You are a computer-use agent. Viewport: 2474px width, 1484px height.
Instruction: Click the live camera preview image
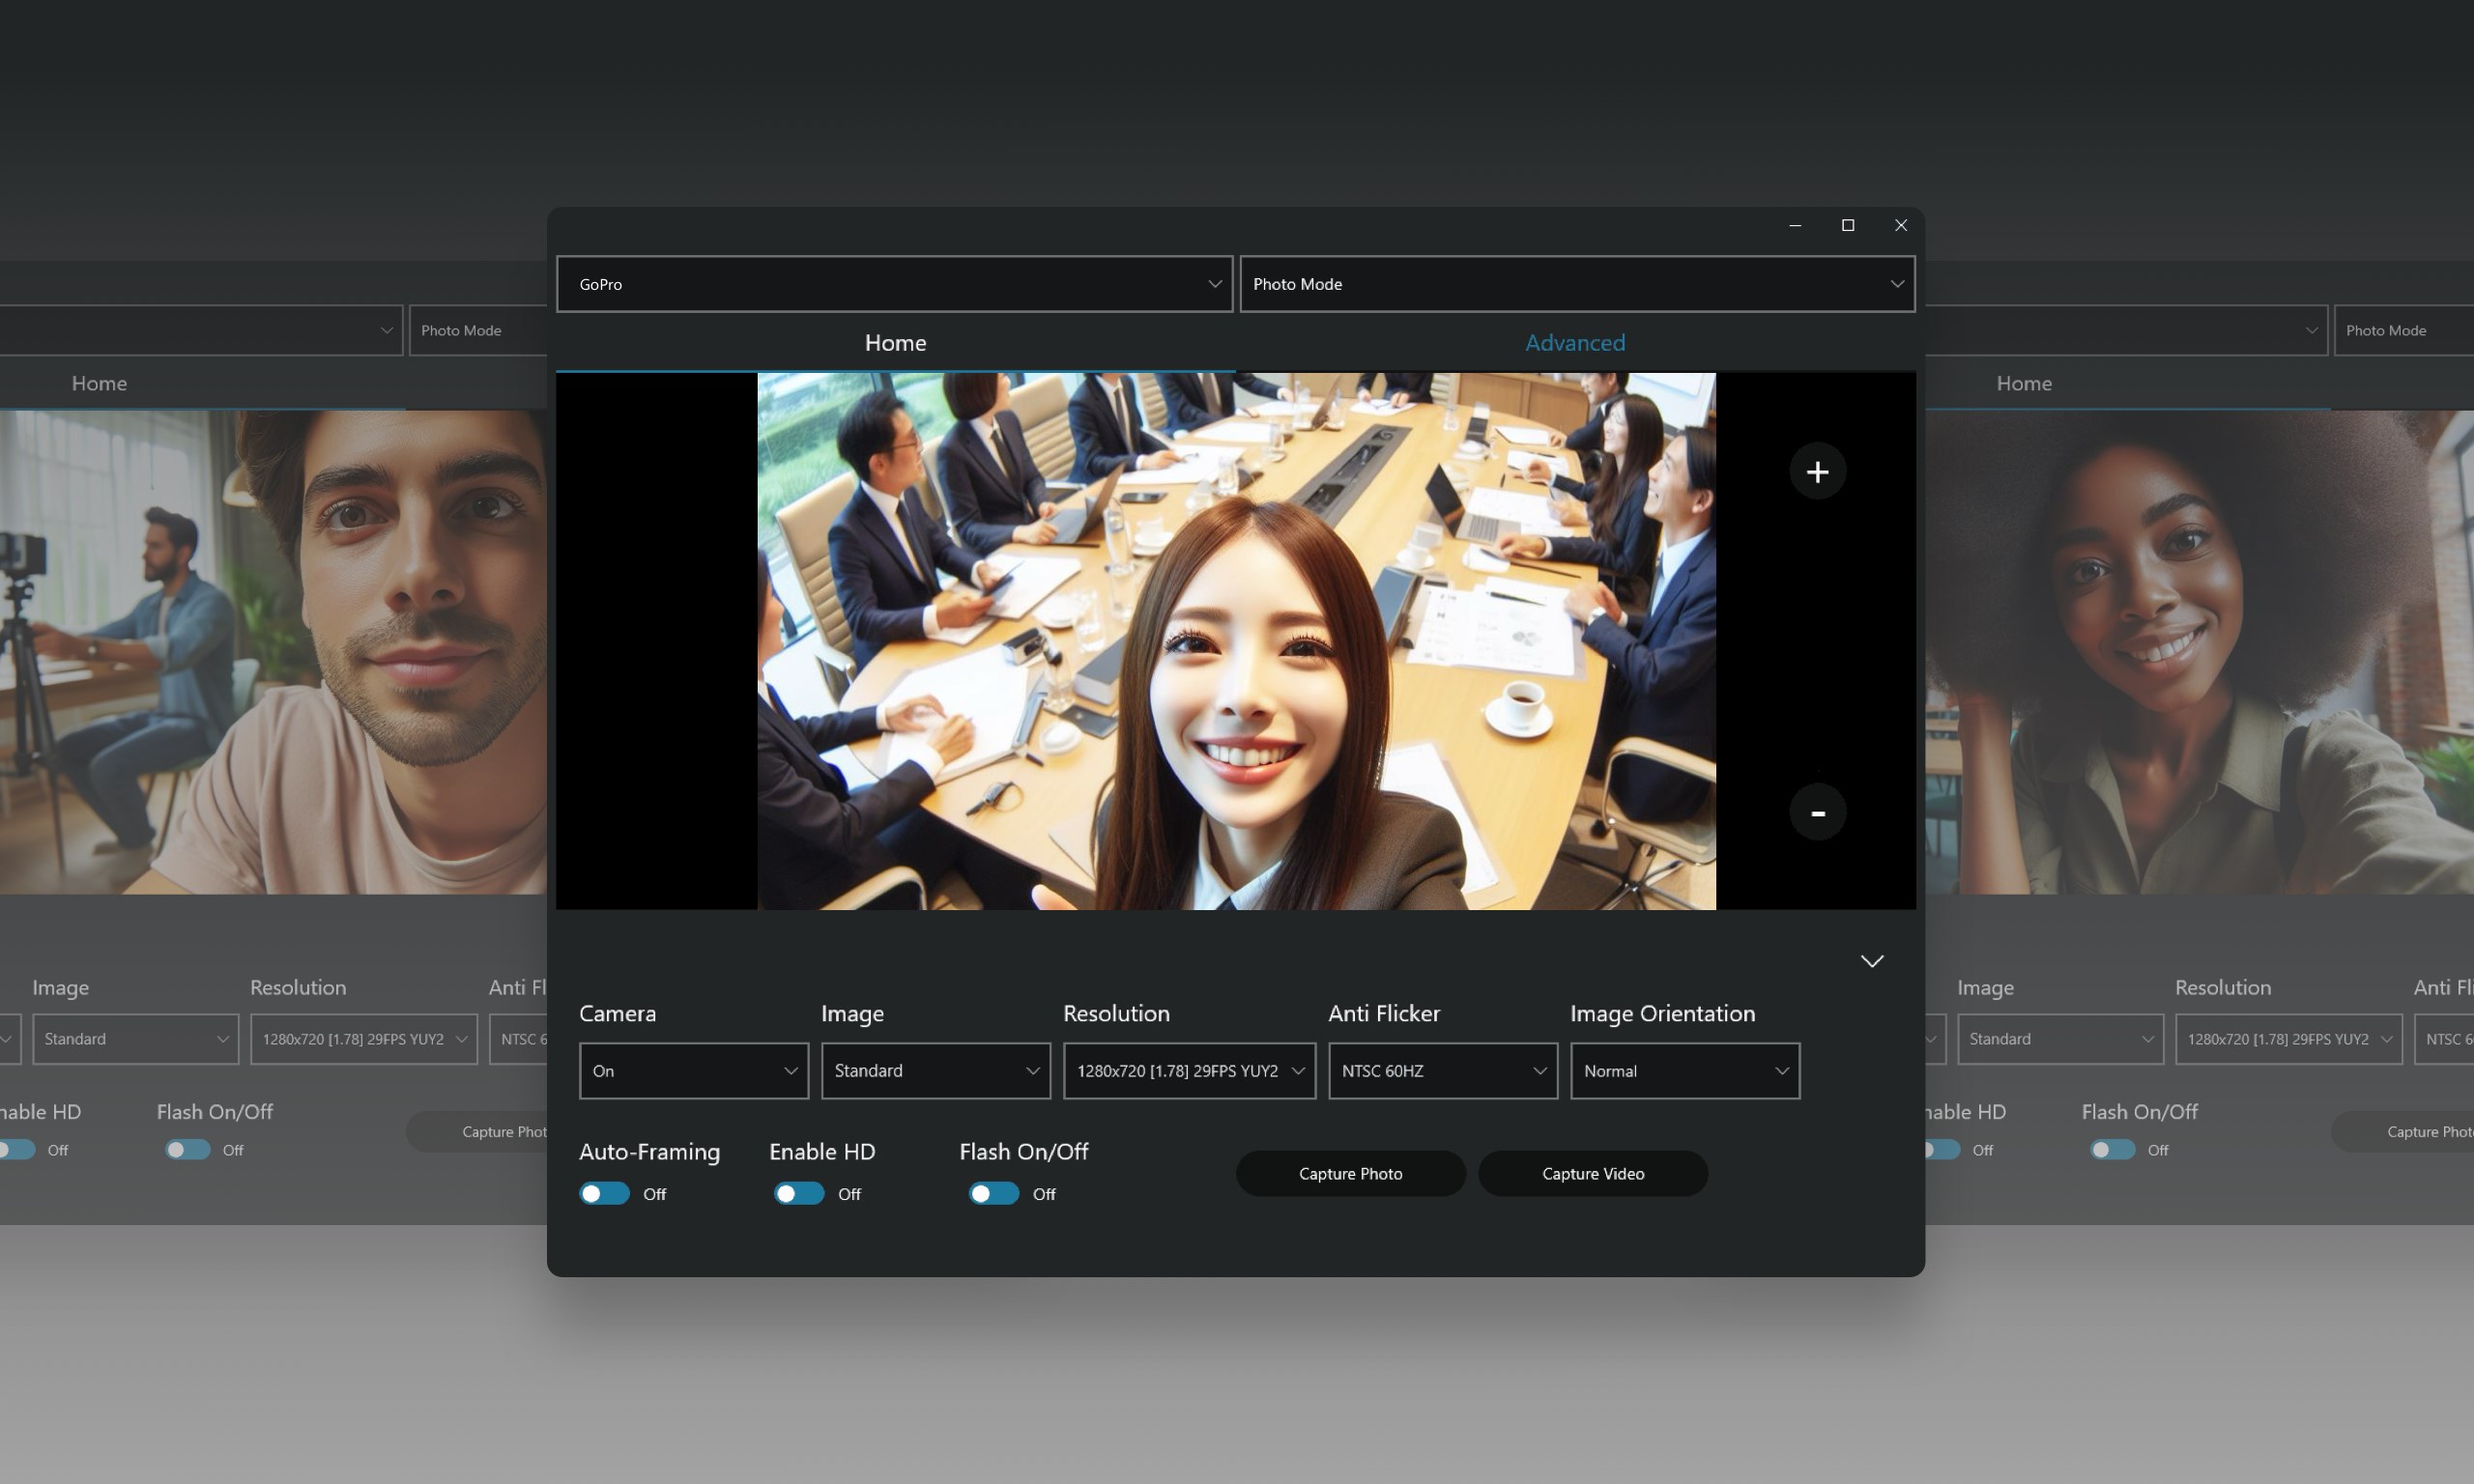[x=1236, y=640]
